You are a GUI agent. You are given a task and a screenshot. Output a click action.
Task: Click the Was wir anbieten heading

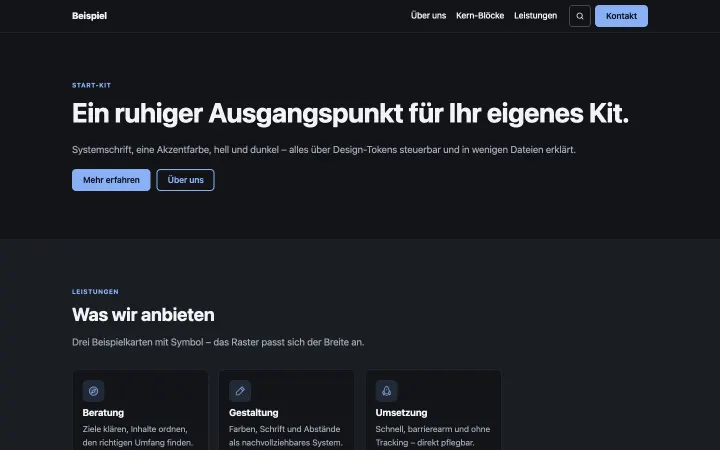click(x=143, y=315)
